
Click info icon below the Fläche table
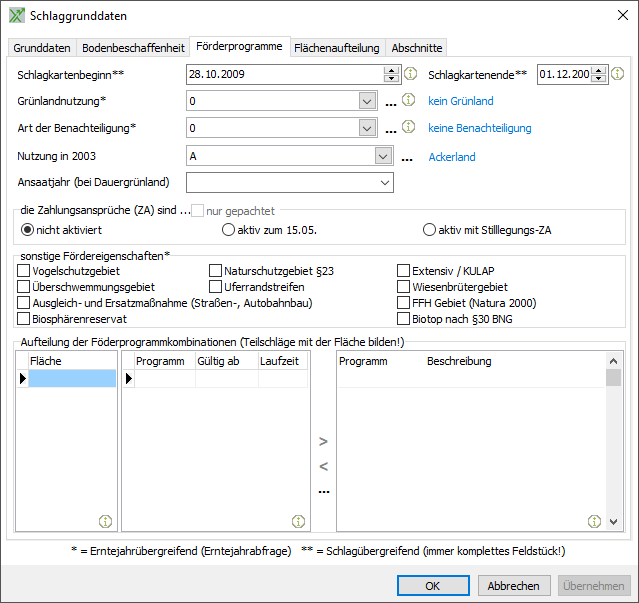pos(105,521)
